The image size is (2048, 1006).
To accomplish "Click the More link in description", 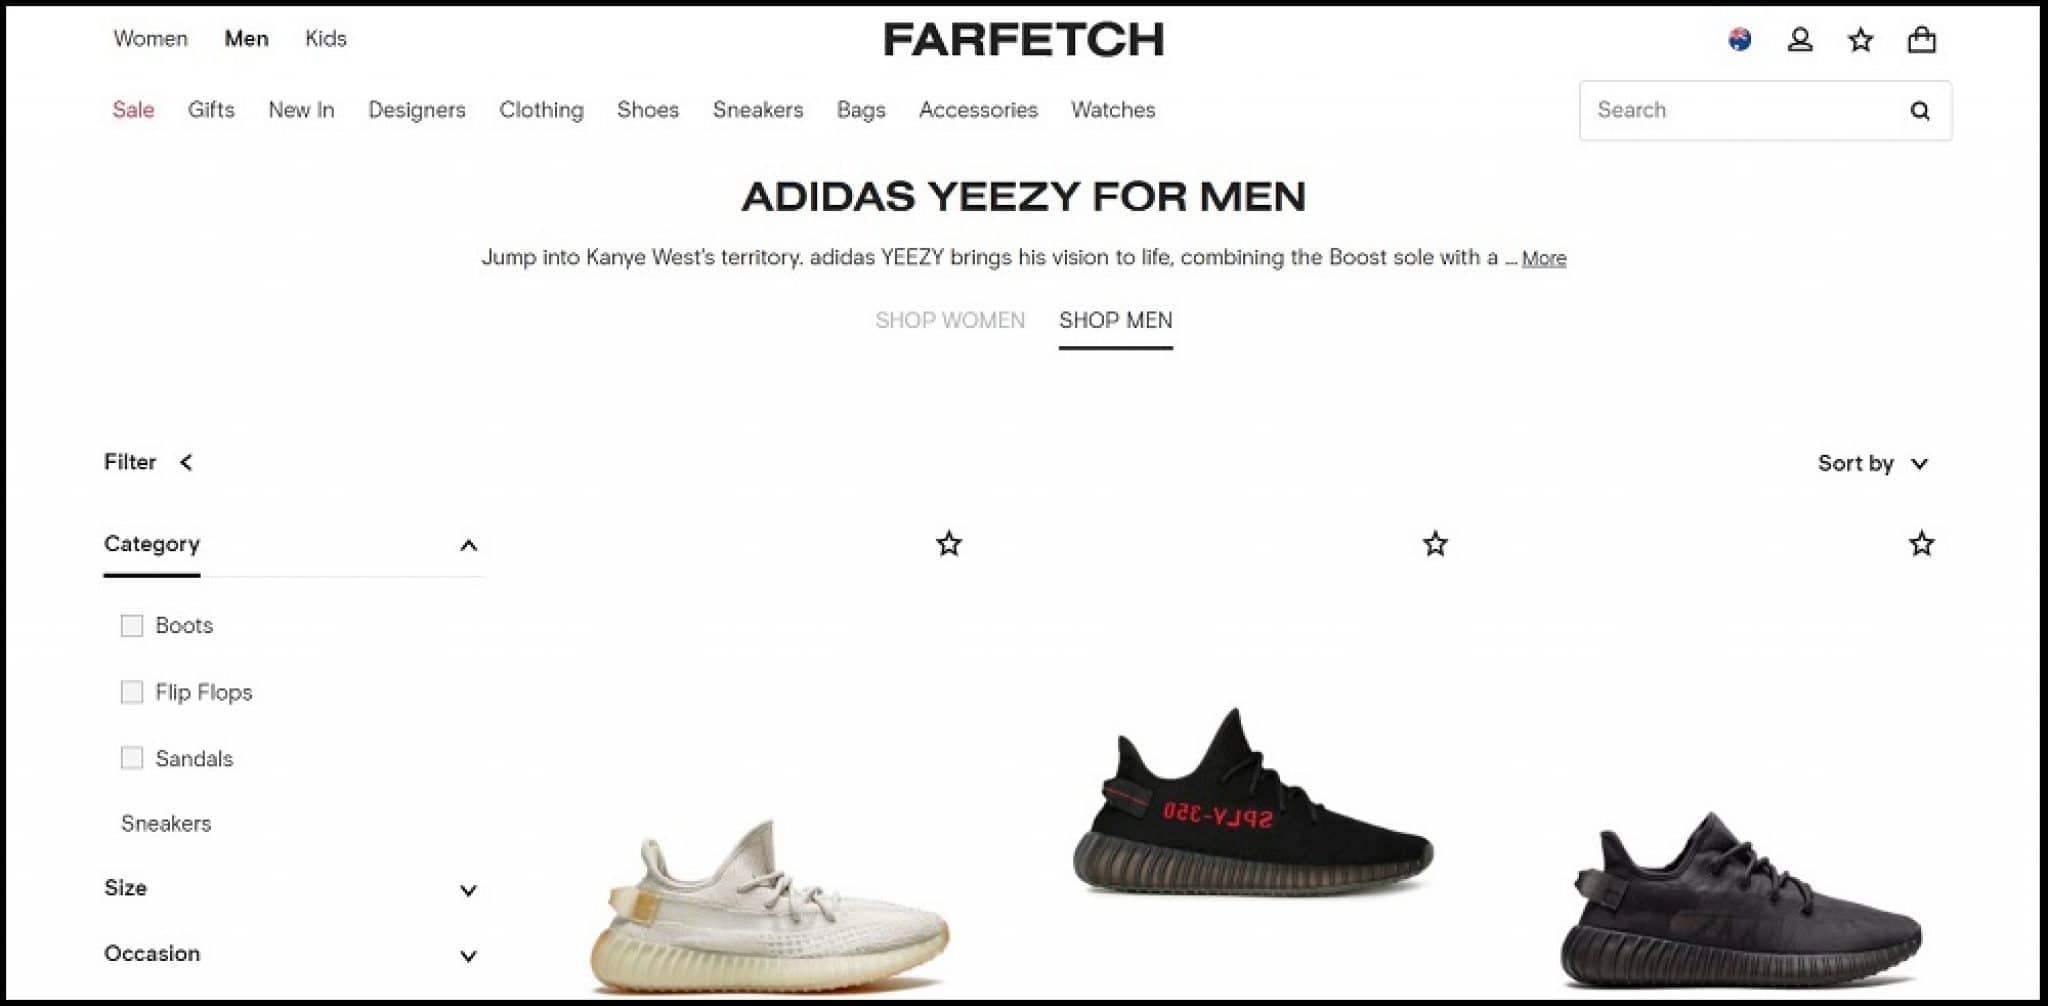I will 1544,258.
